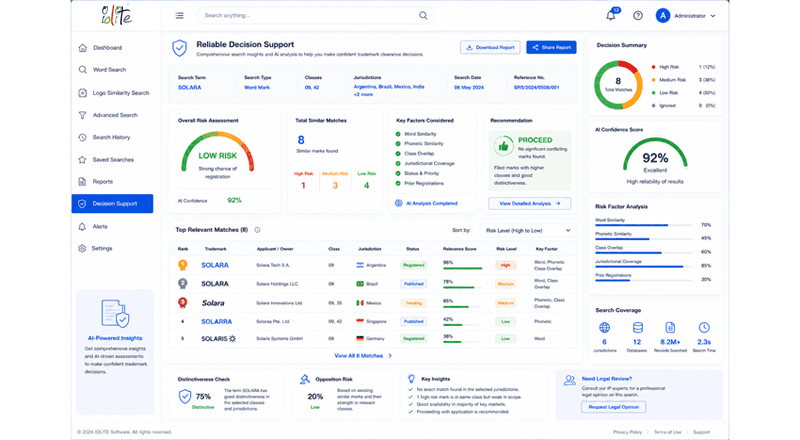Click the Dashboard home icon
800x440 pixels.
(x=83, y=48)
